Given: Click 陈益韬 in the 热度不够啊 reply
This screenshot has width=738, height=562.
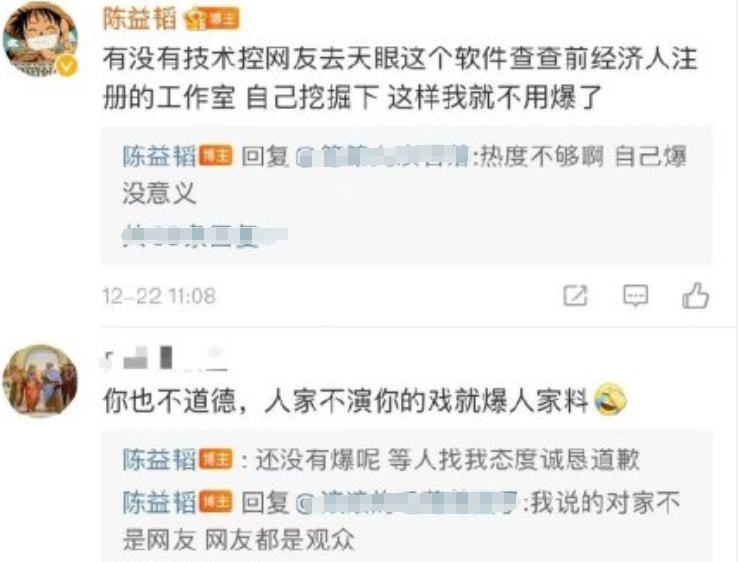Looking at the screenshot, I should pyautogui.click(x=159, y=156).
